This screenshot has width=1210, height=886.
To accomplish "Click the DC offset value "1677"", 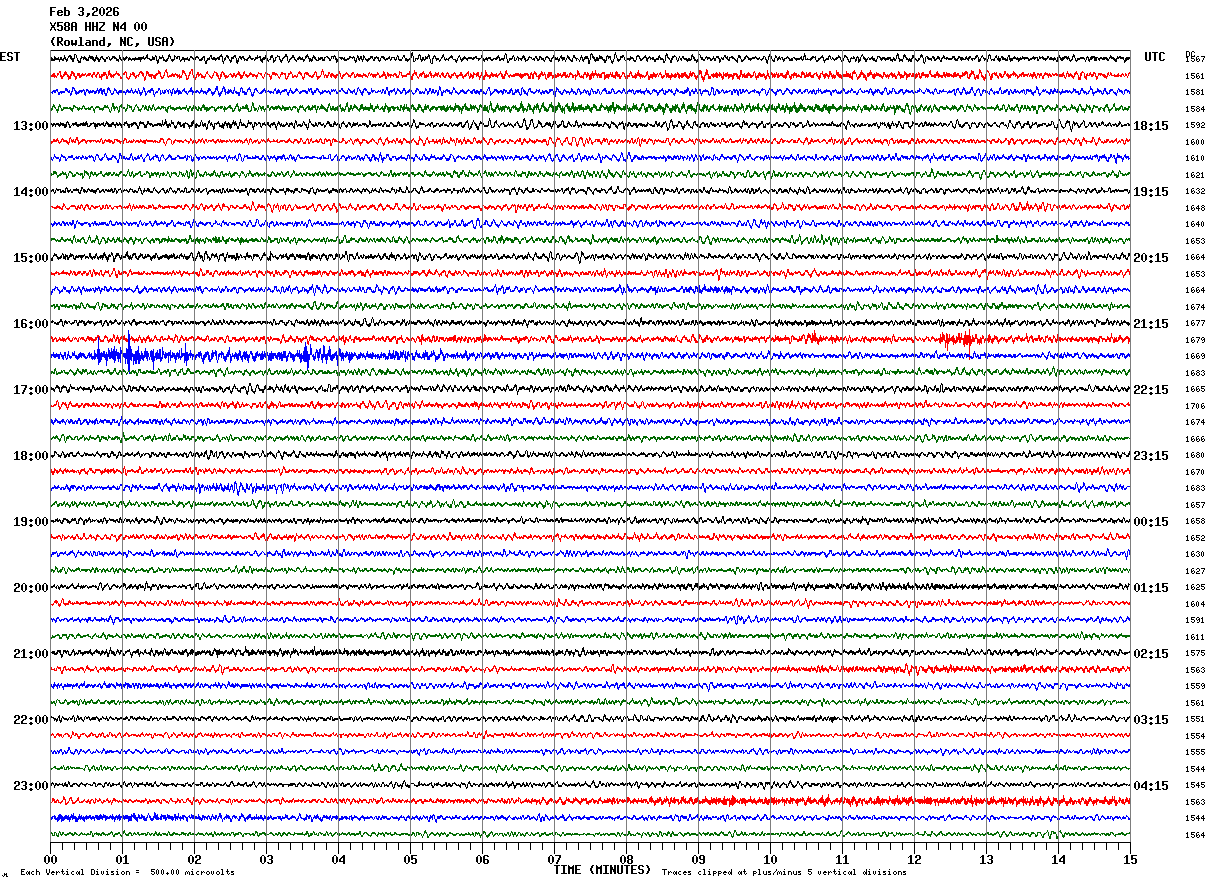I will pyautogui.click(x=1195, y=323).
